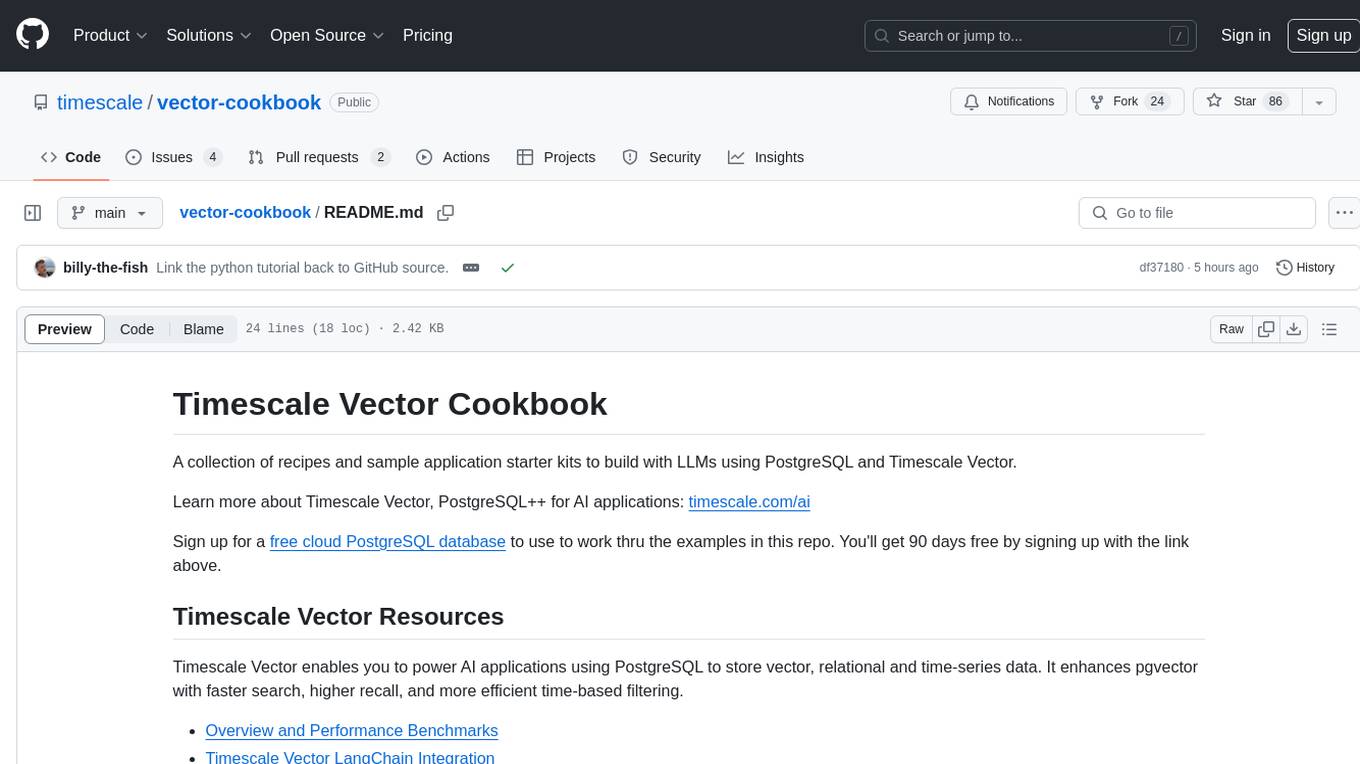The image size is (1360, 764).
Task: Select the Code view
Action: point(137,329)
